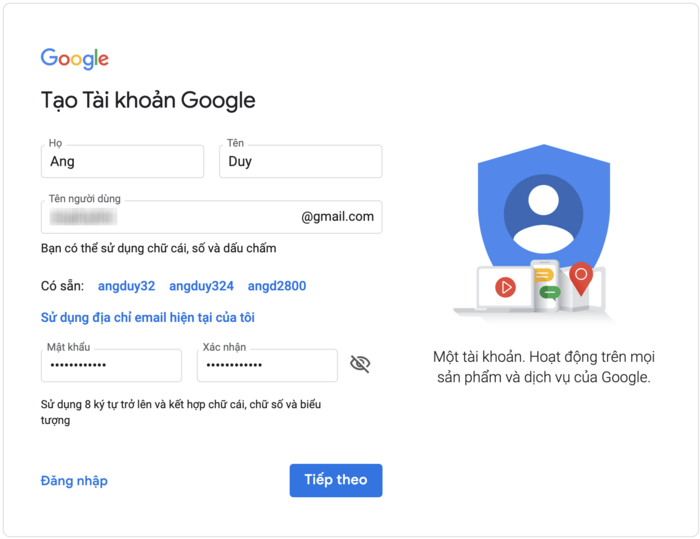Click the green chat bubble icon

pos(549,293)
